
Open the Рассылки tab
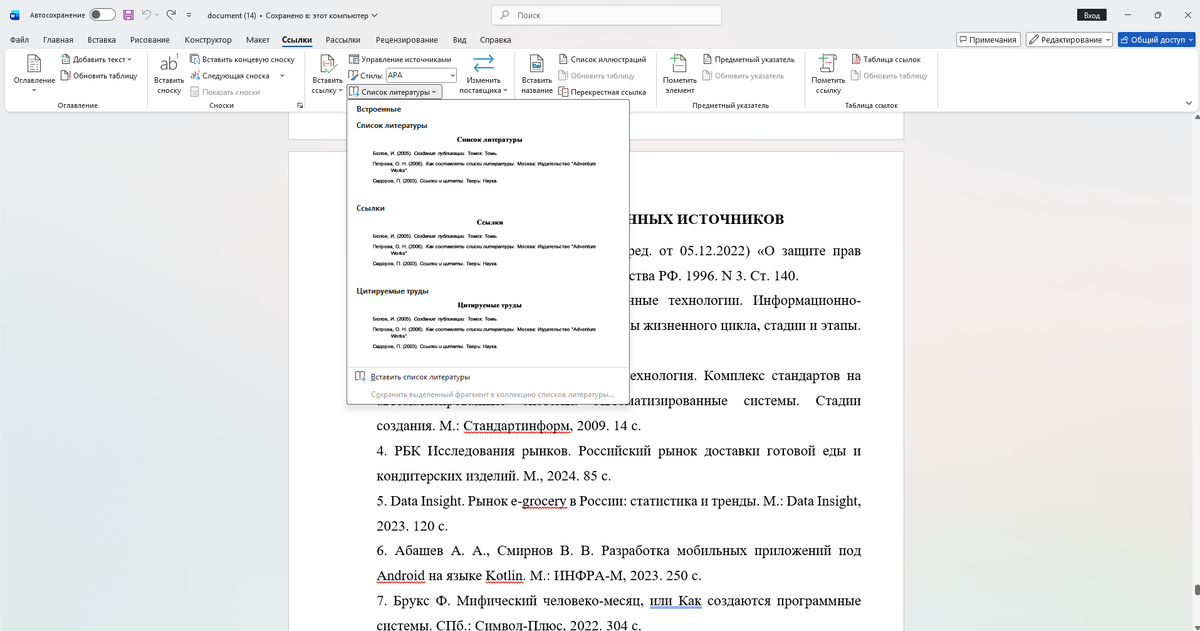point(343,40)
